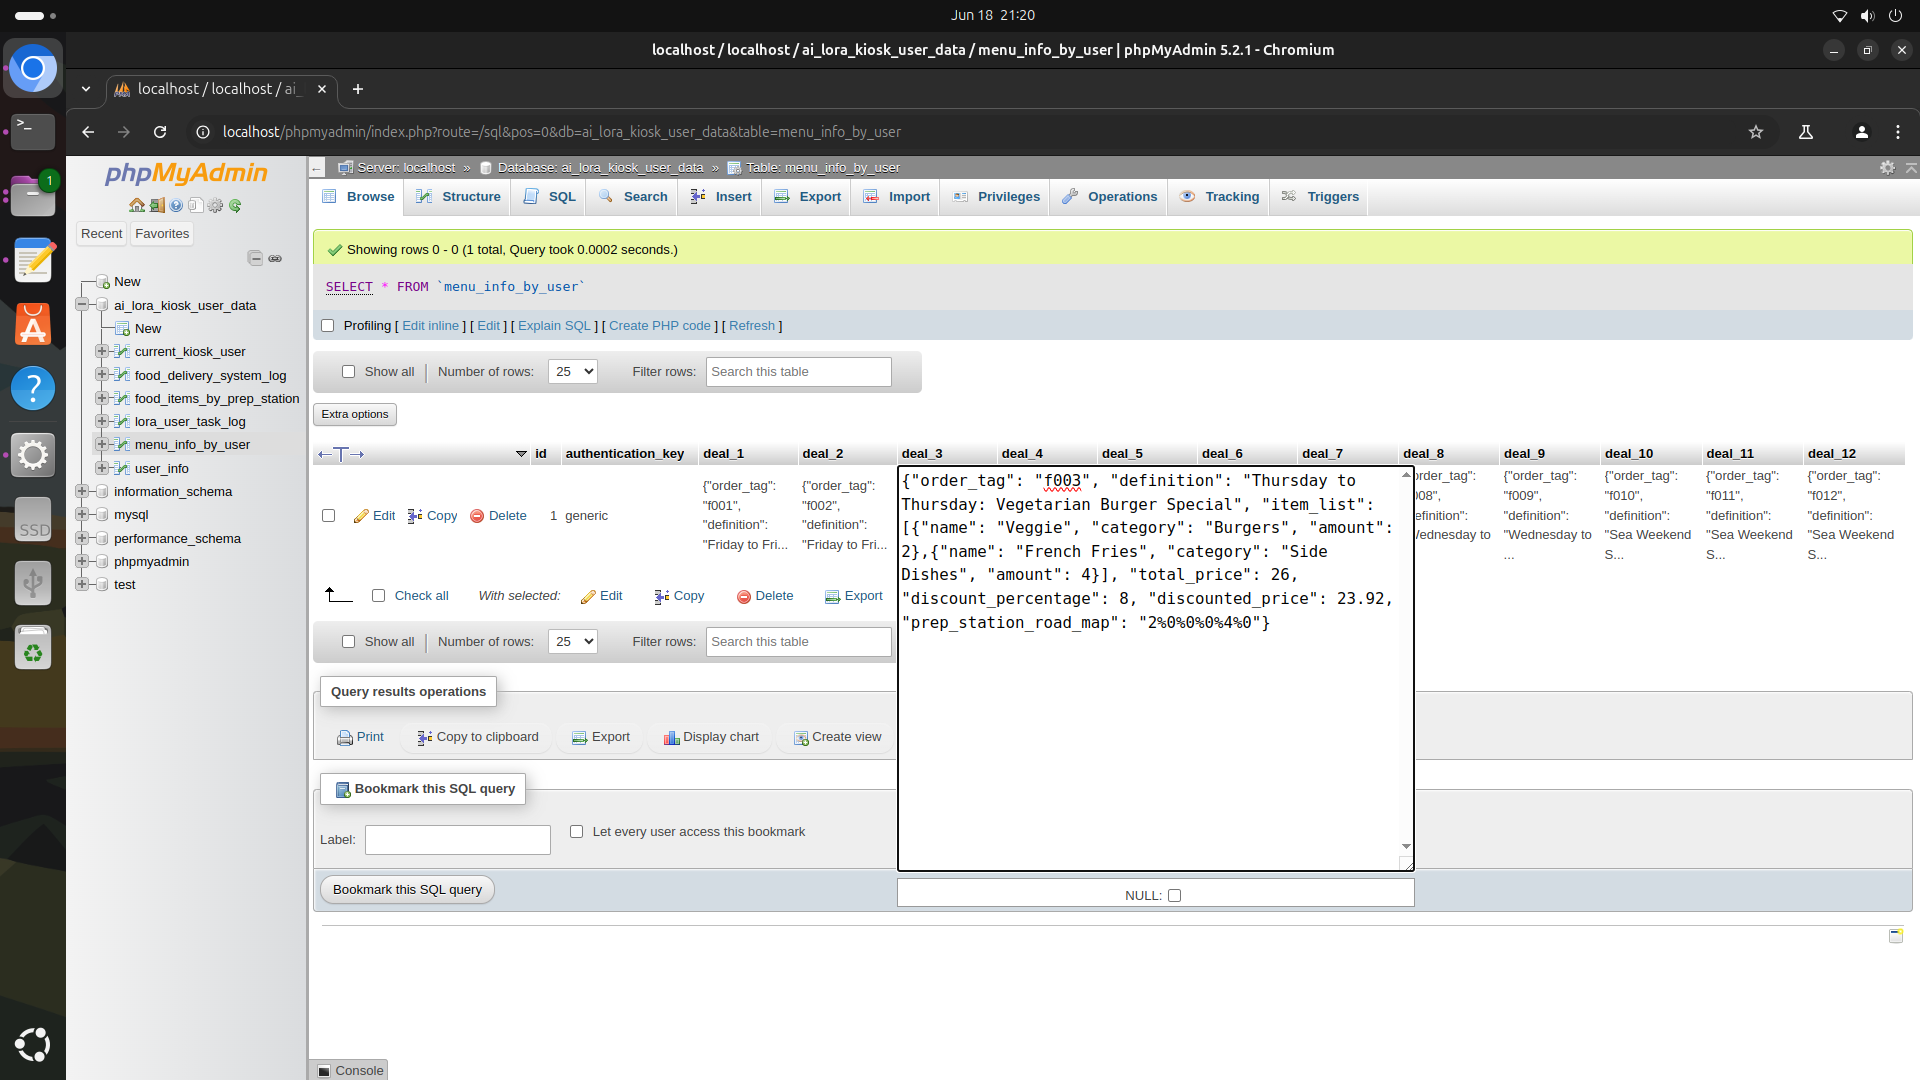Image resolution: width=1920 pixels, height=1080 pixels.
Task: Click the green reload navigation icon
Action: point(235,206)
